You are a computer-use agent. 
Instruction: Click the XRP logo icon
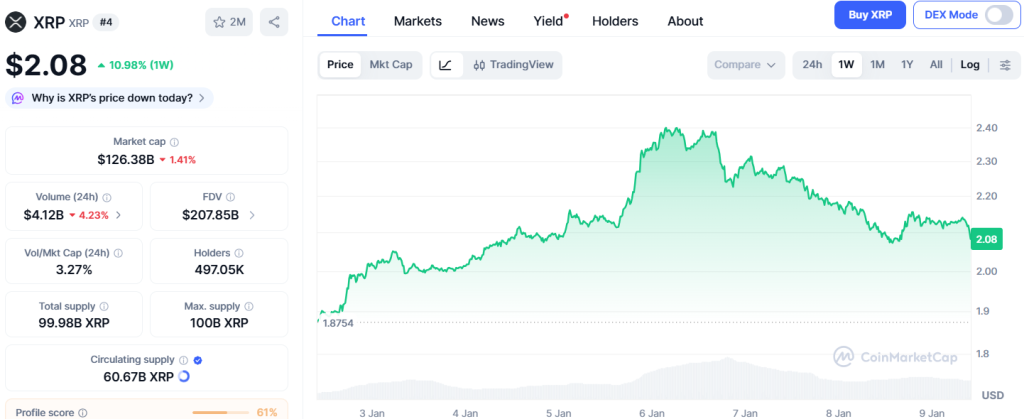tap(15, 21)
